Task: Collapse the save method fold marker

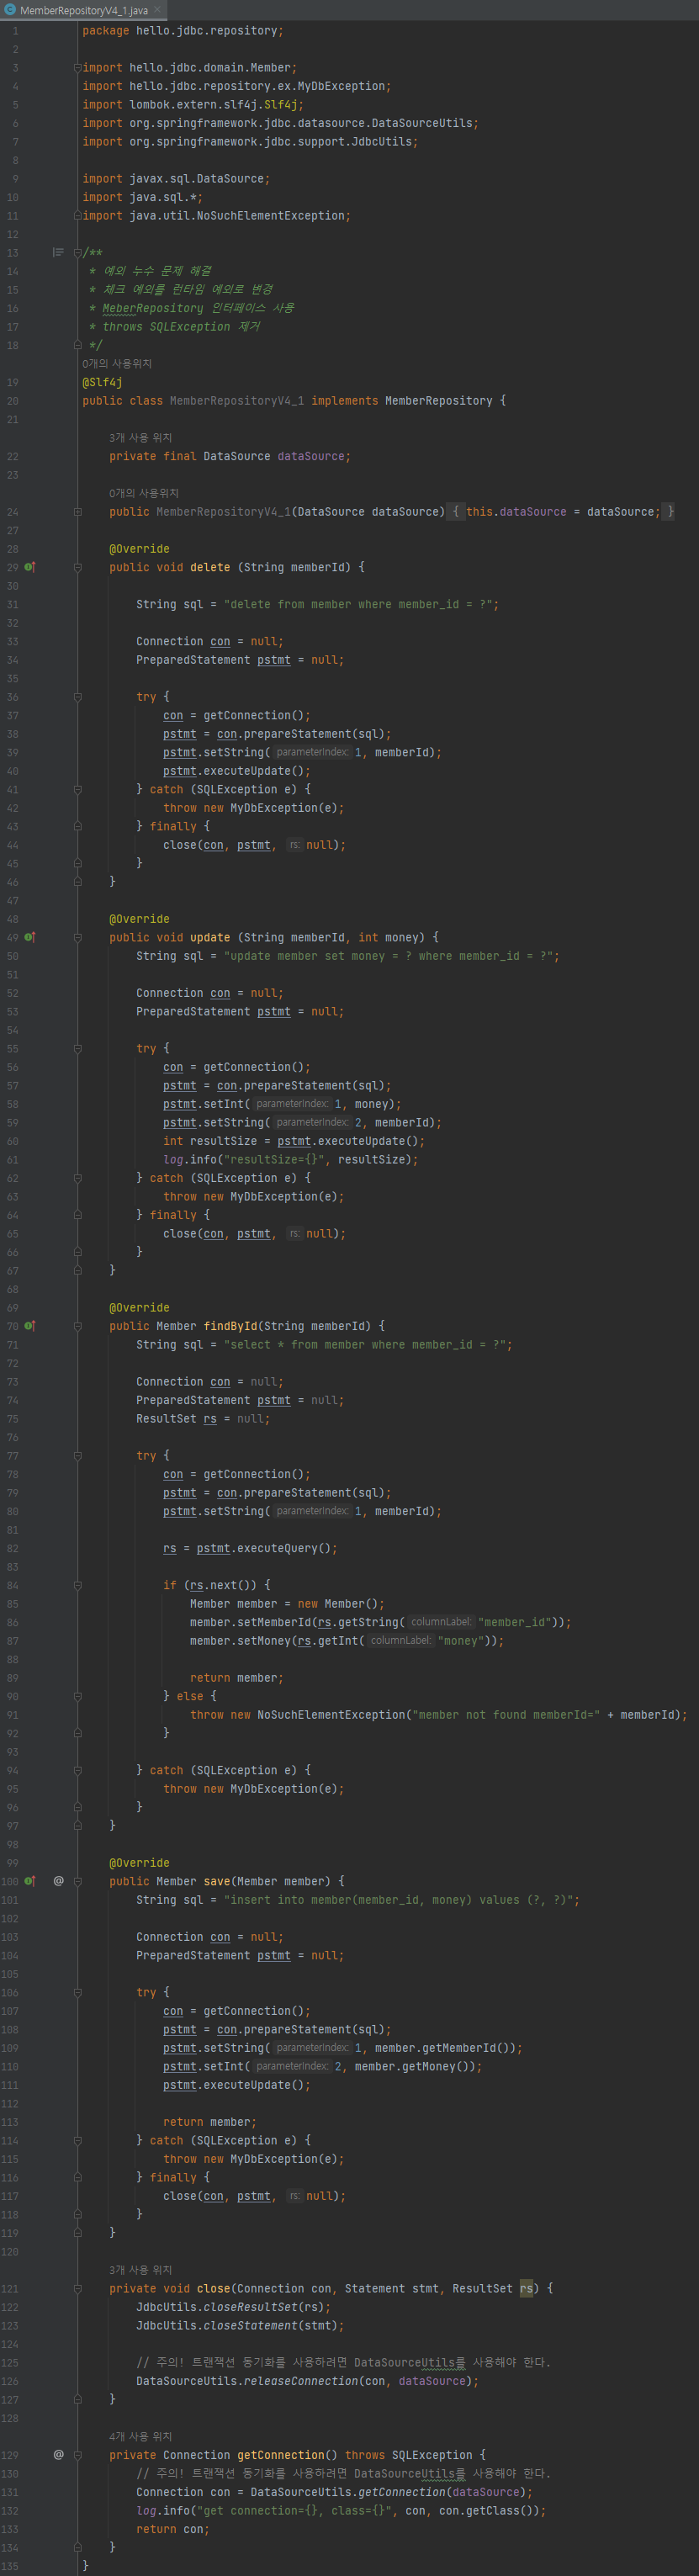Action: tap(77, 1881)
